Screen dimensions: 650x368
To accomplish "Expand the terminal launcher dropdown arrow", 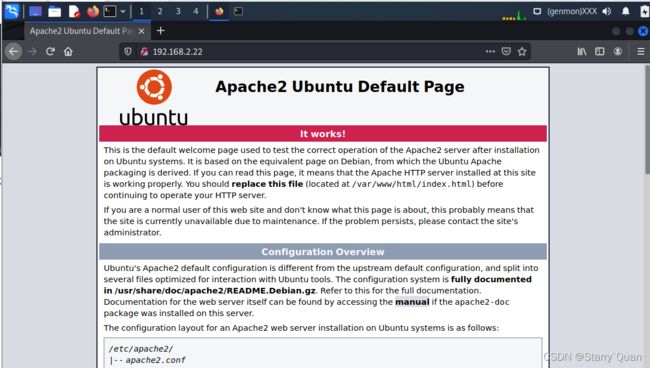I will (123, 12).
